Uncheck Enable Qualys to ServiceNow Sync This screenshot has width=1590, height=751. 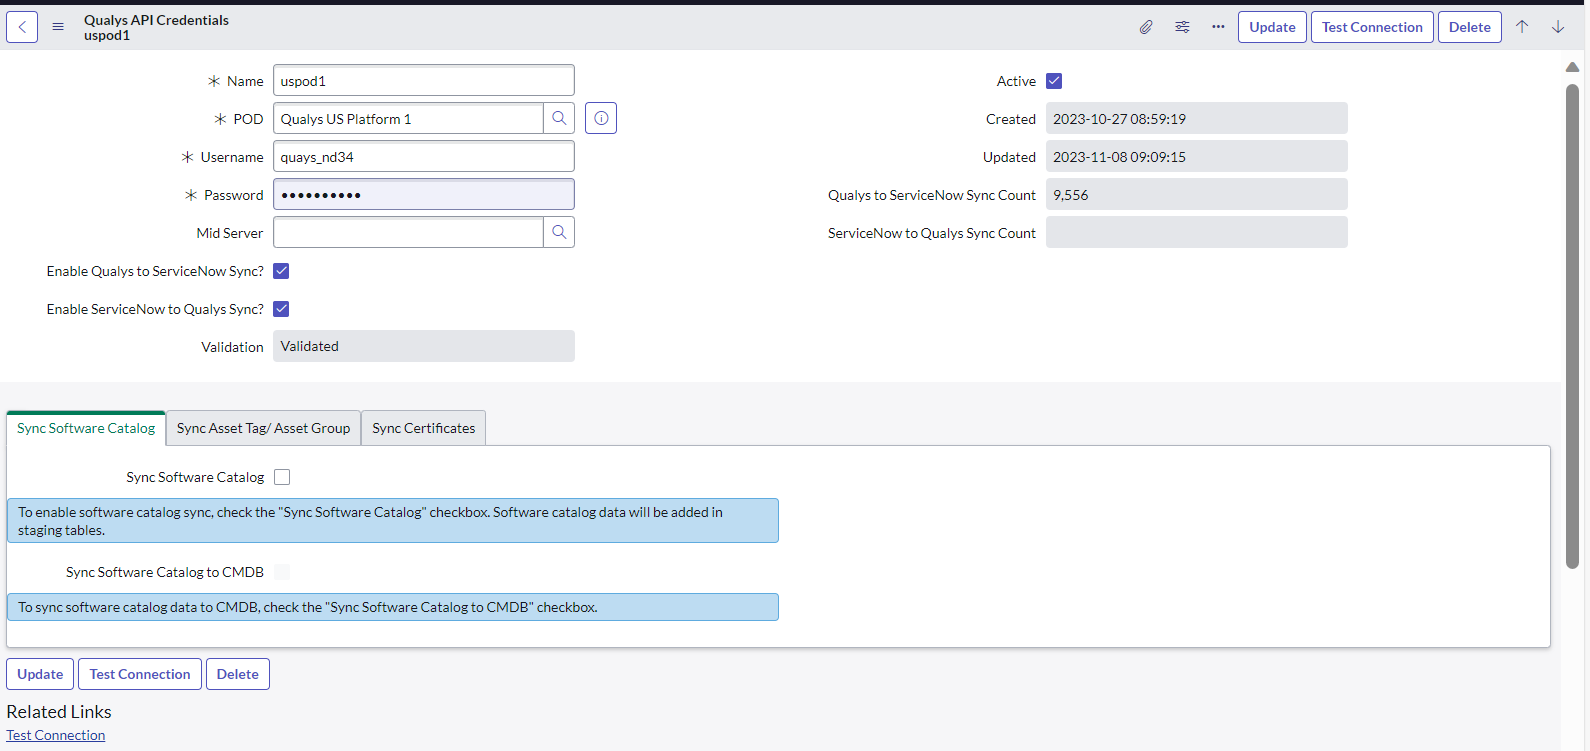[x=281, y=271]
